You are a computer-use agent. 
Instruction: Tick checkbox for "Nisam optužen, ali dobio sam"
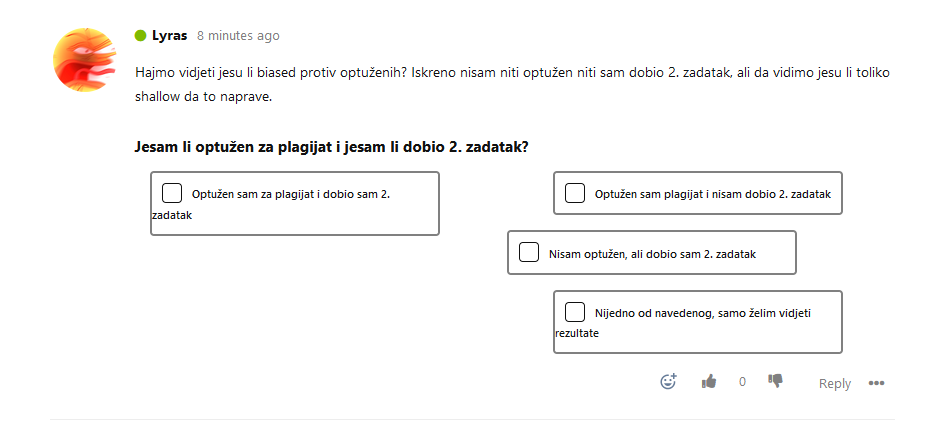[529, 252]
